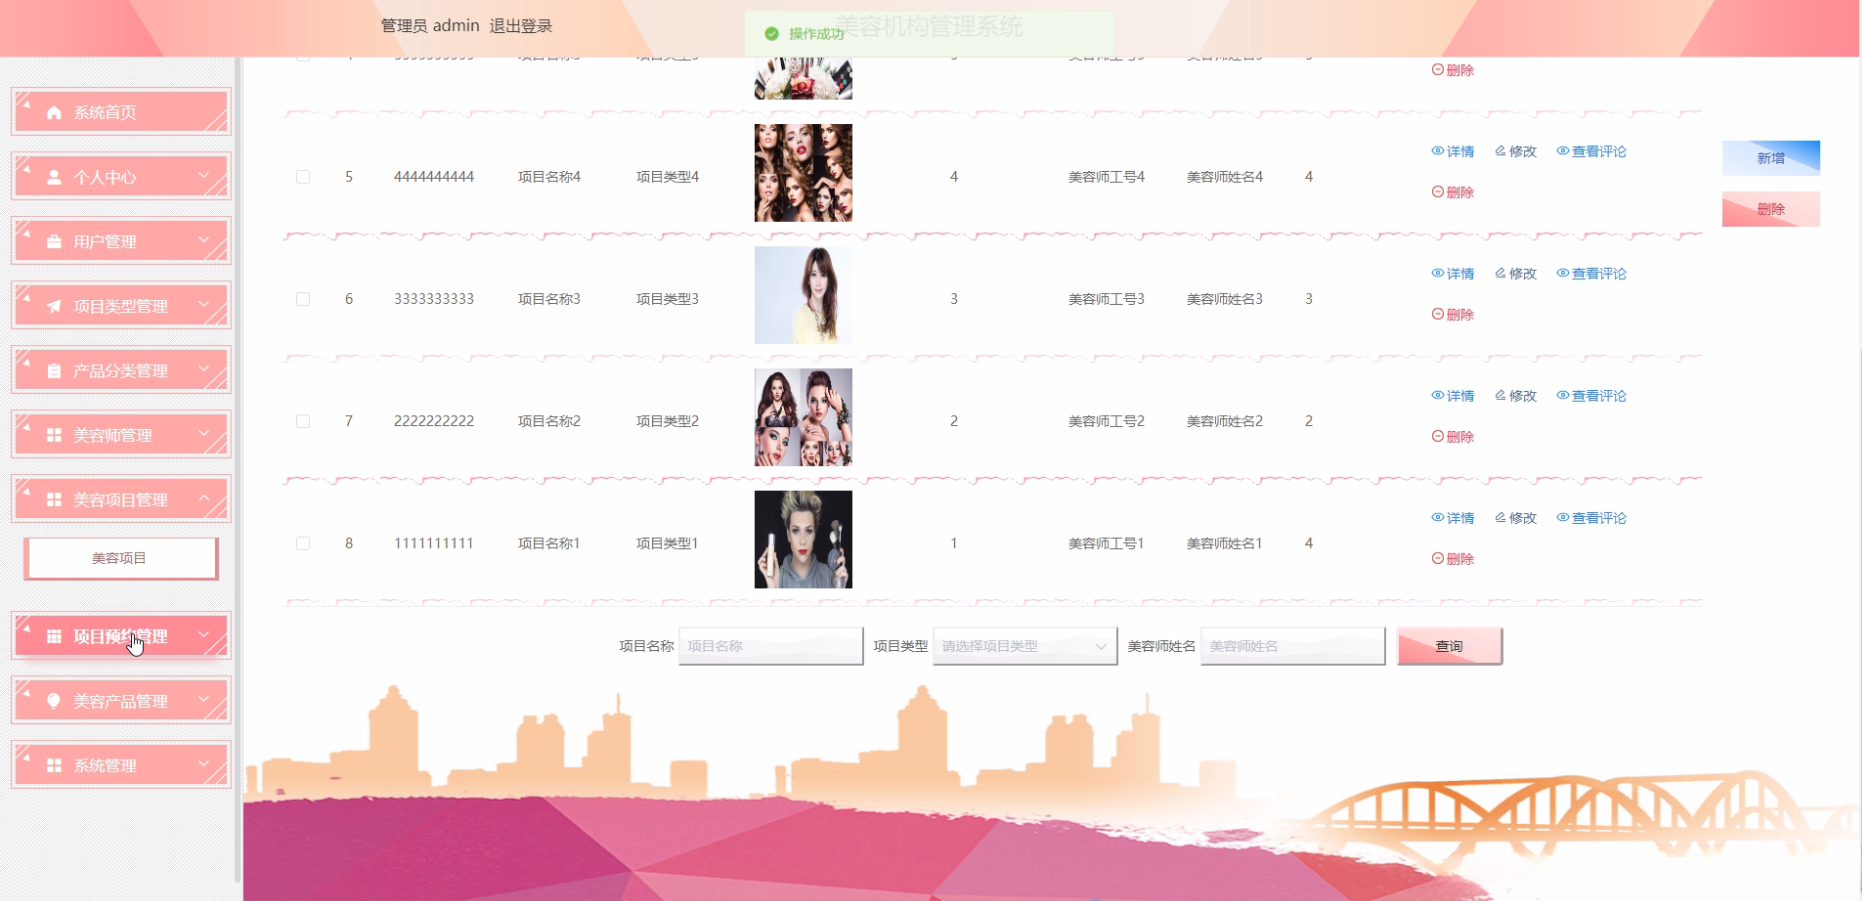The image size is (1862, 901).
Task: Expand the 美容师管理 menu chevron
Action: point(204,434)
